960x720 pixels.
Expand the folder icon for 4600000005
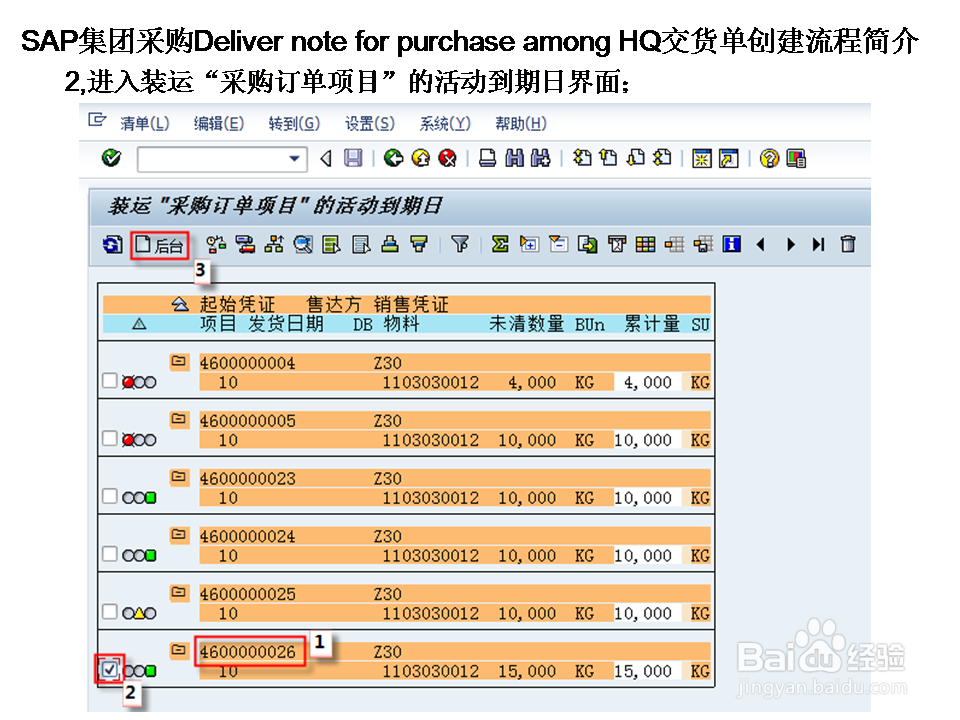click(179, 419)
